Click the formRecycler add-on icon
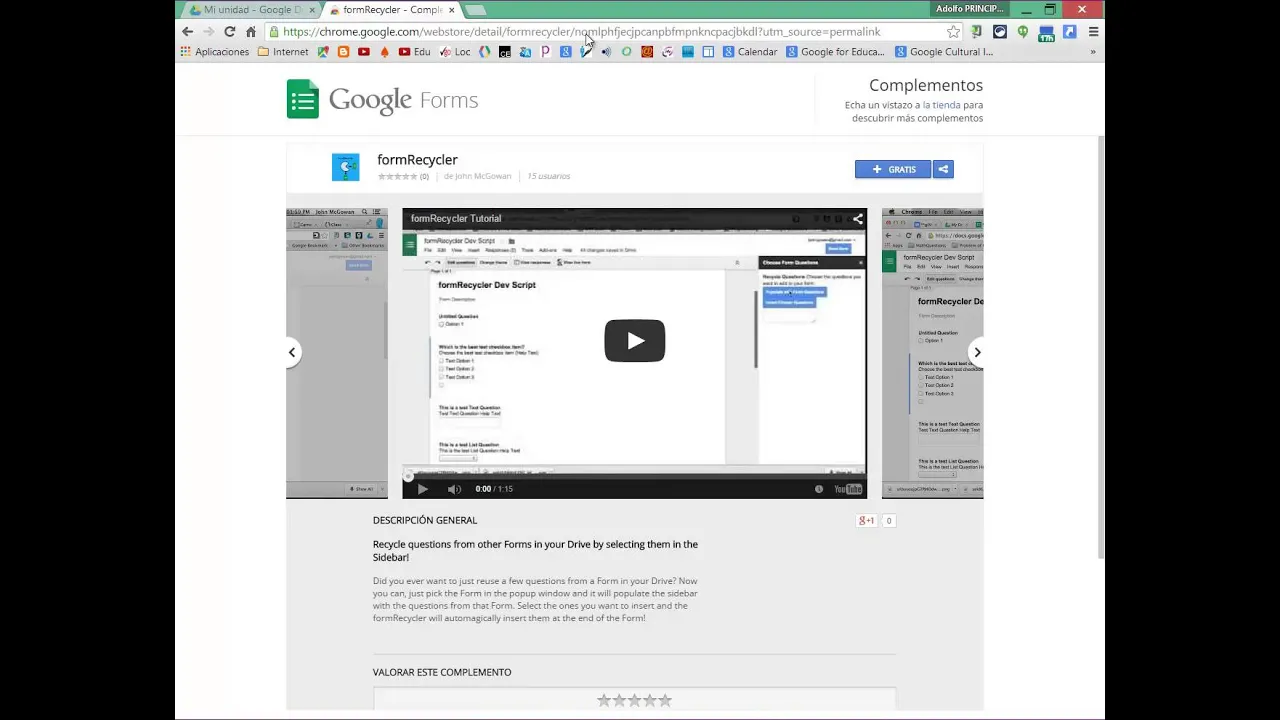The image size is (1280, 720). [x=345, y=167]
